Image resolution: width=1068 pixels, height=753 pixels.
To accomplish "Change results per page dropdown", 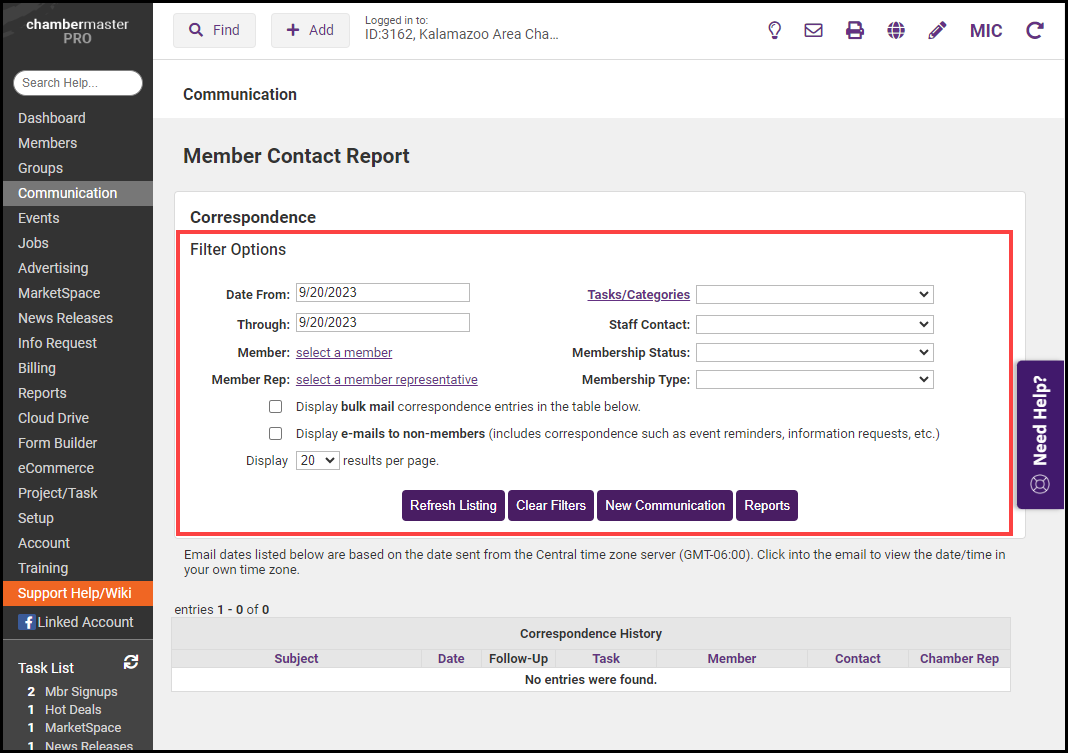I will 317,461.
